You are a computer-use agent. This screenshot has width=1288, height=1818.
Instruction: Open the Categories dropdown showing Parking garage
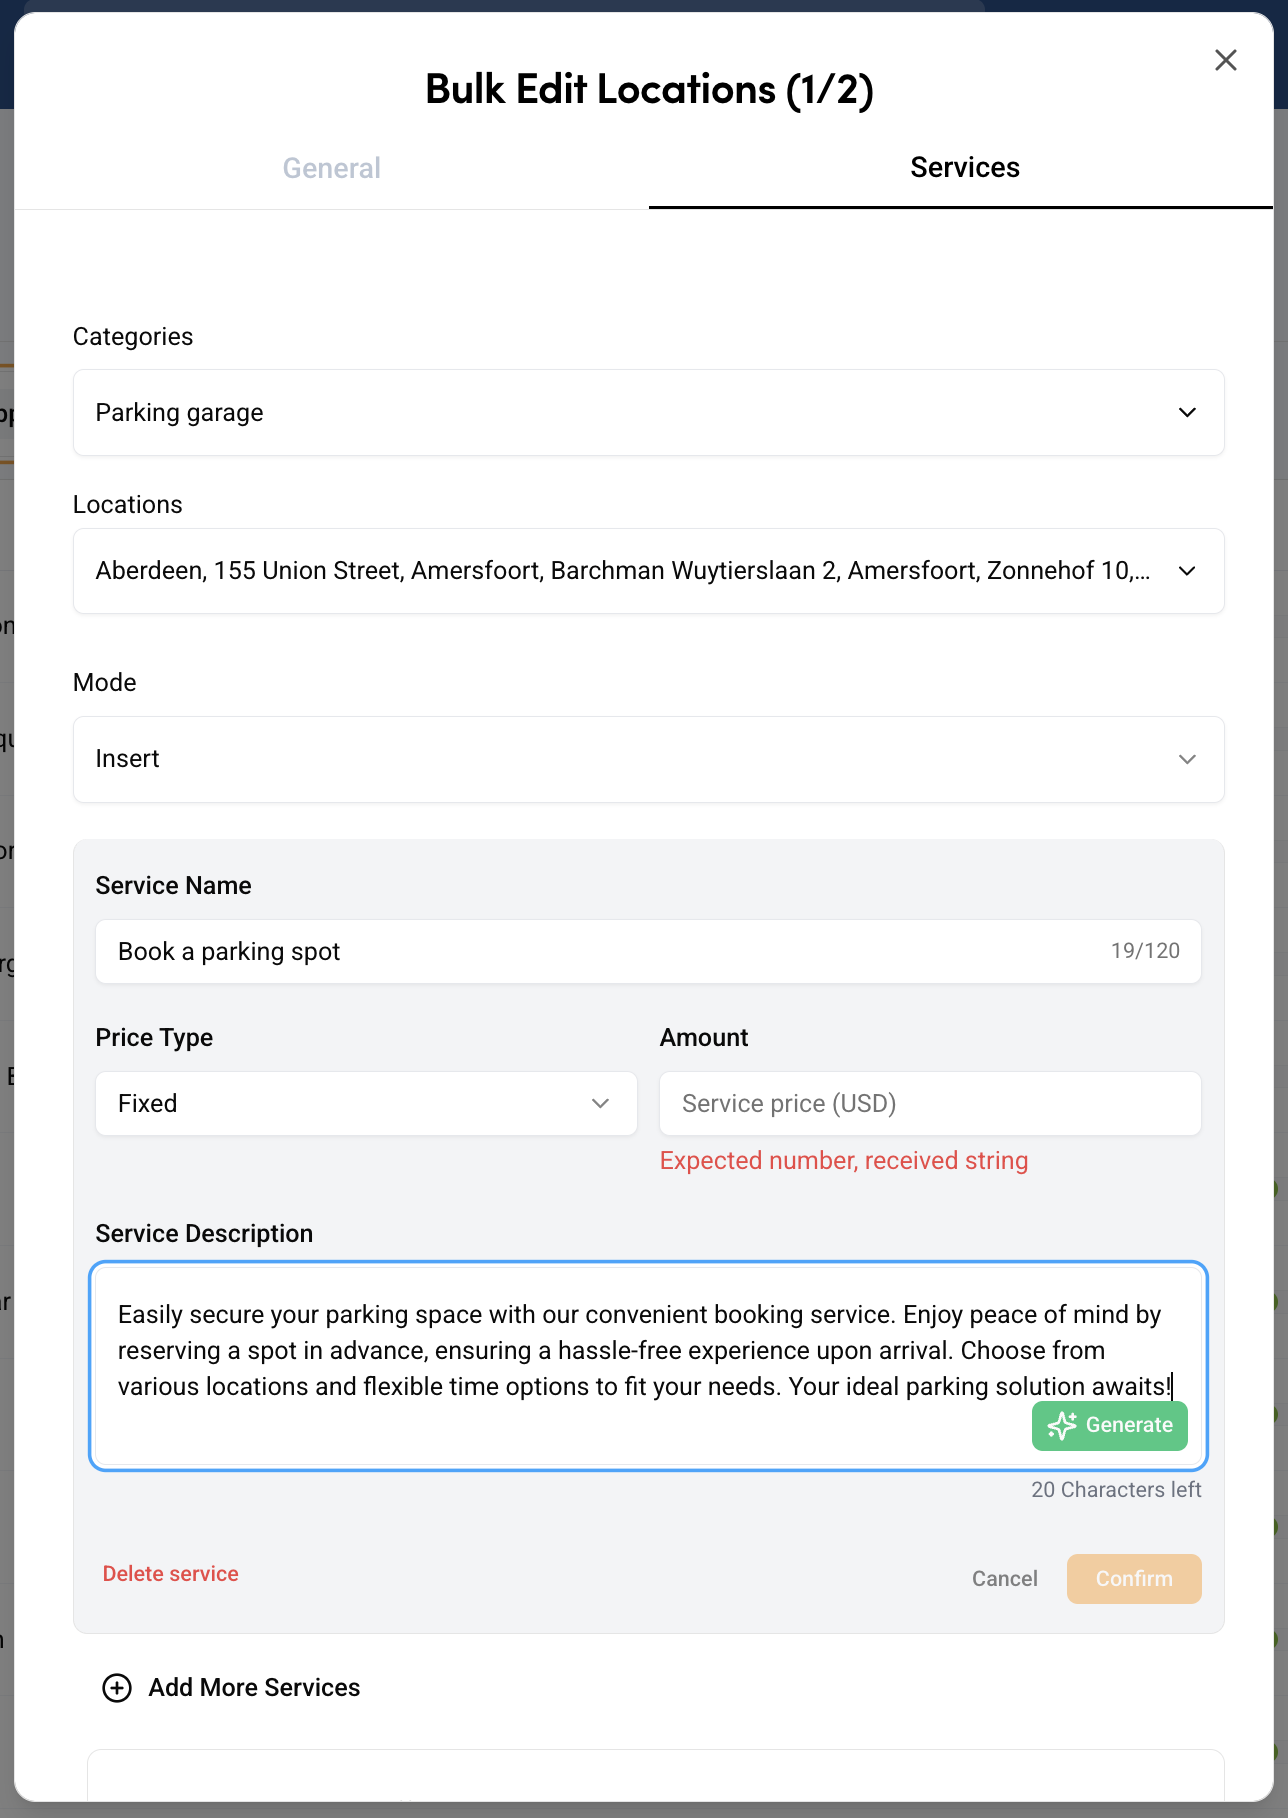click(648, 413)
